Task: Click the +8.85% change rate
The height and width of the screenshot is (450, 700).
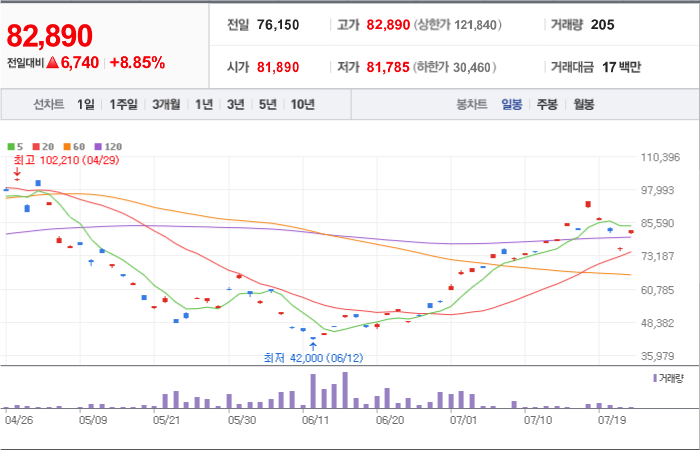Action: tap(137, 63)
